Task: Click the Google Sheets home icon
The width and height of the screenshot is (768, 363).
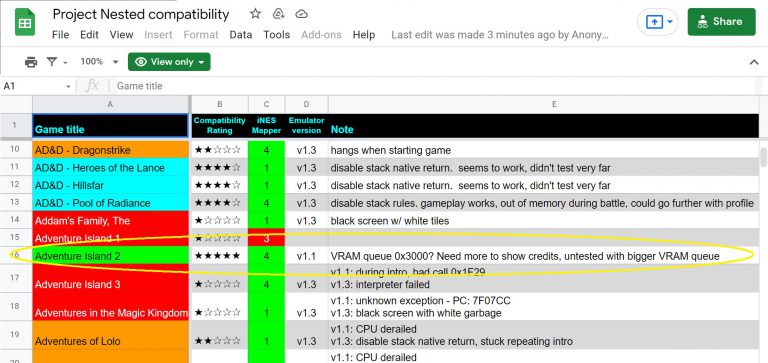Action: [24, 22]
